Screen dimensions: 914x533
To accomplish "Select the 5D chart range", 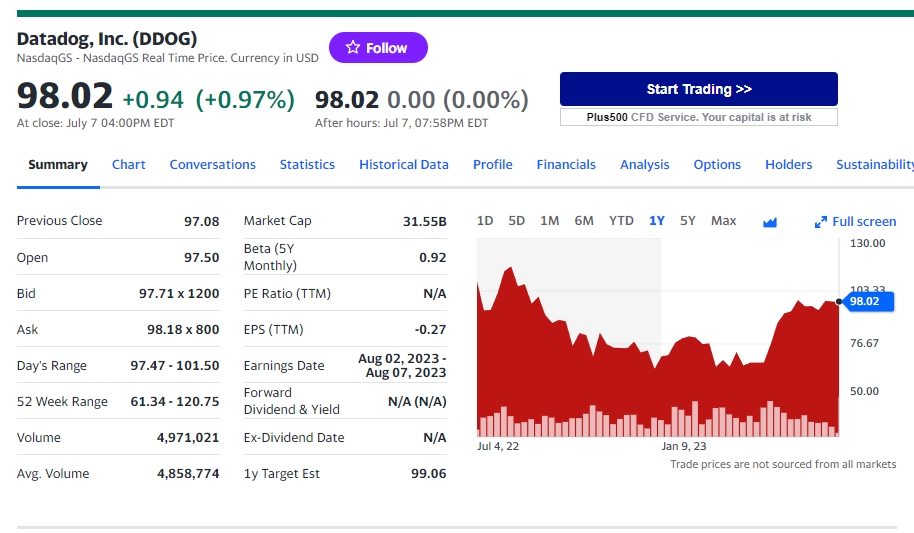I will click(516, 220).
